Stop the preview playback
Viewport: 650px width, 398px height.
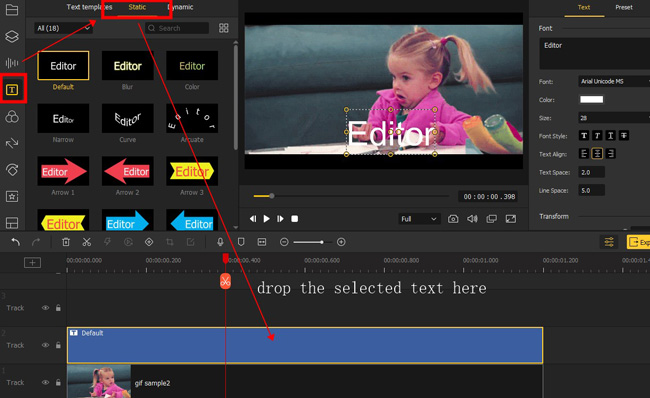point(294,219)
